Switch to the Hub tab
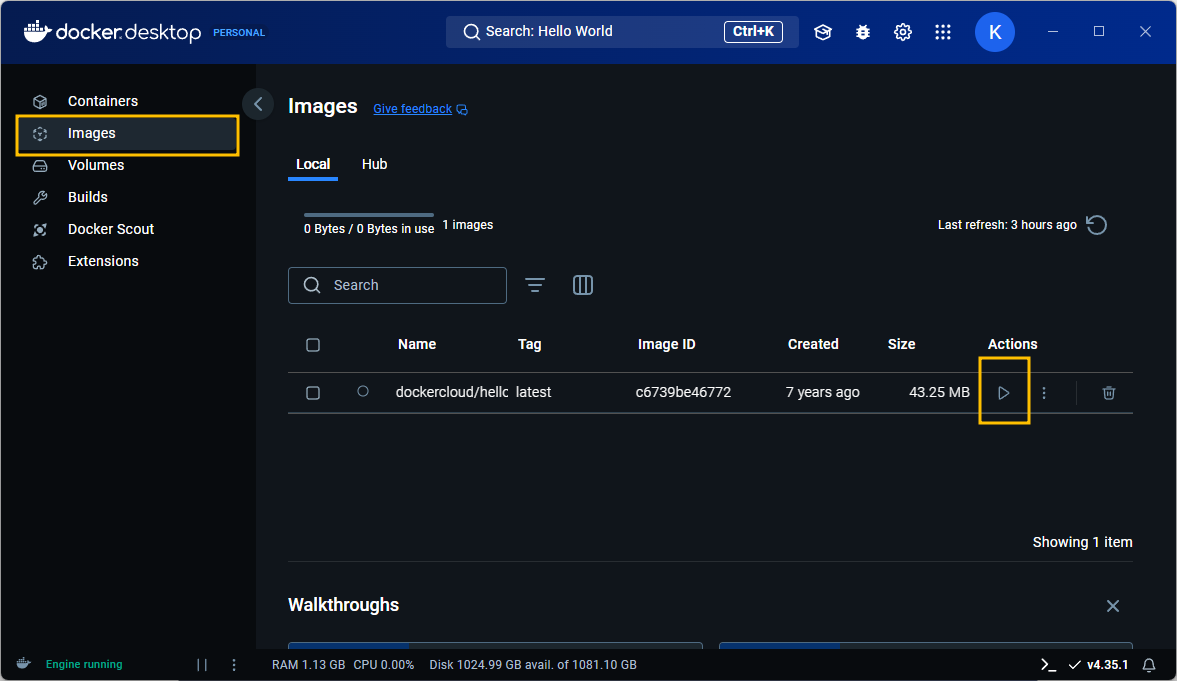Viewport: 1177px width, 681px height. tap(375, 164)
